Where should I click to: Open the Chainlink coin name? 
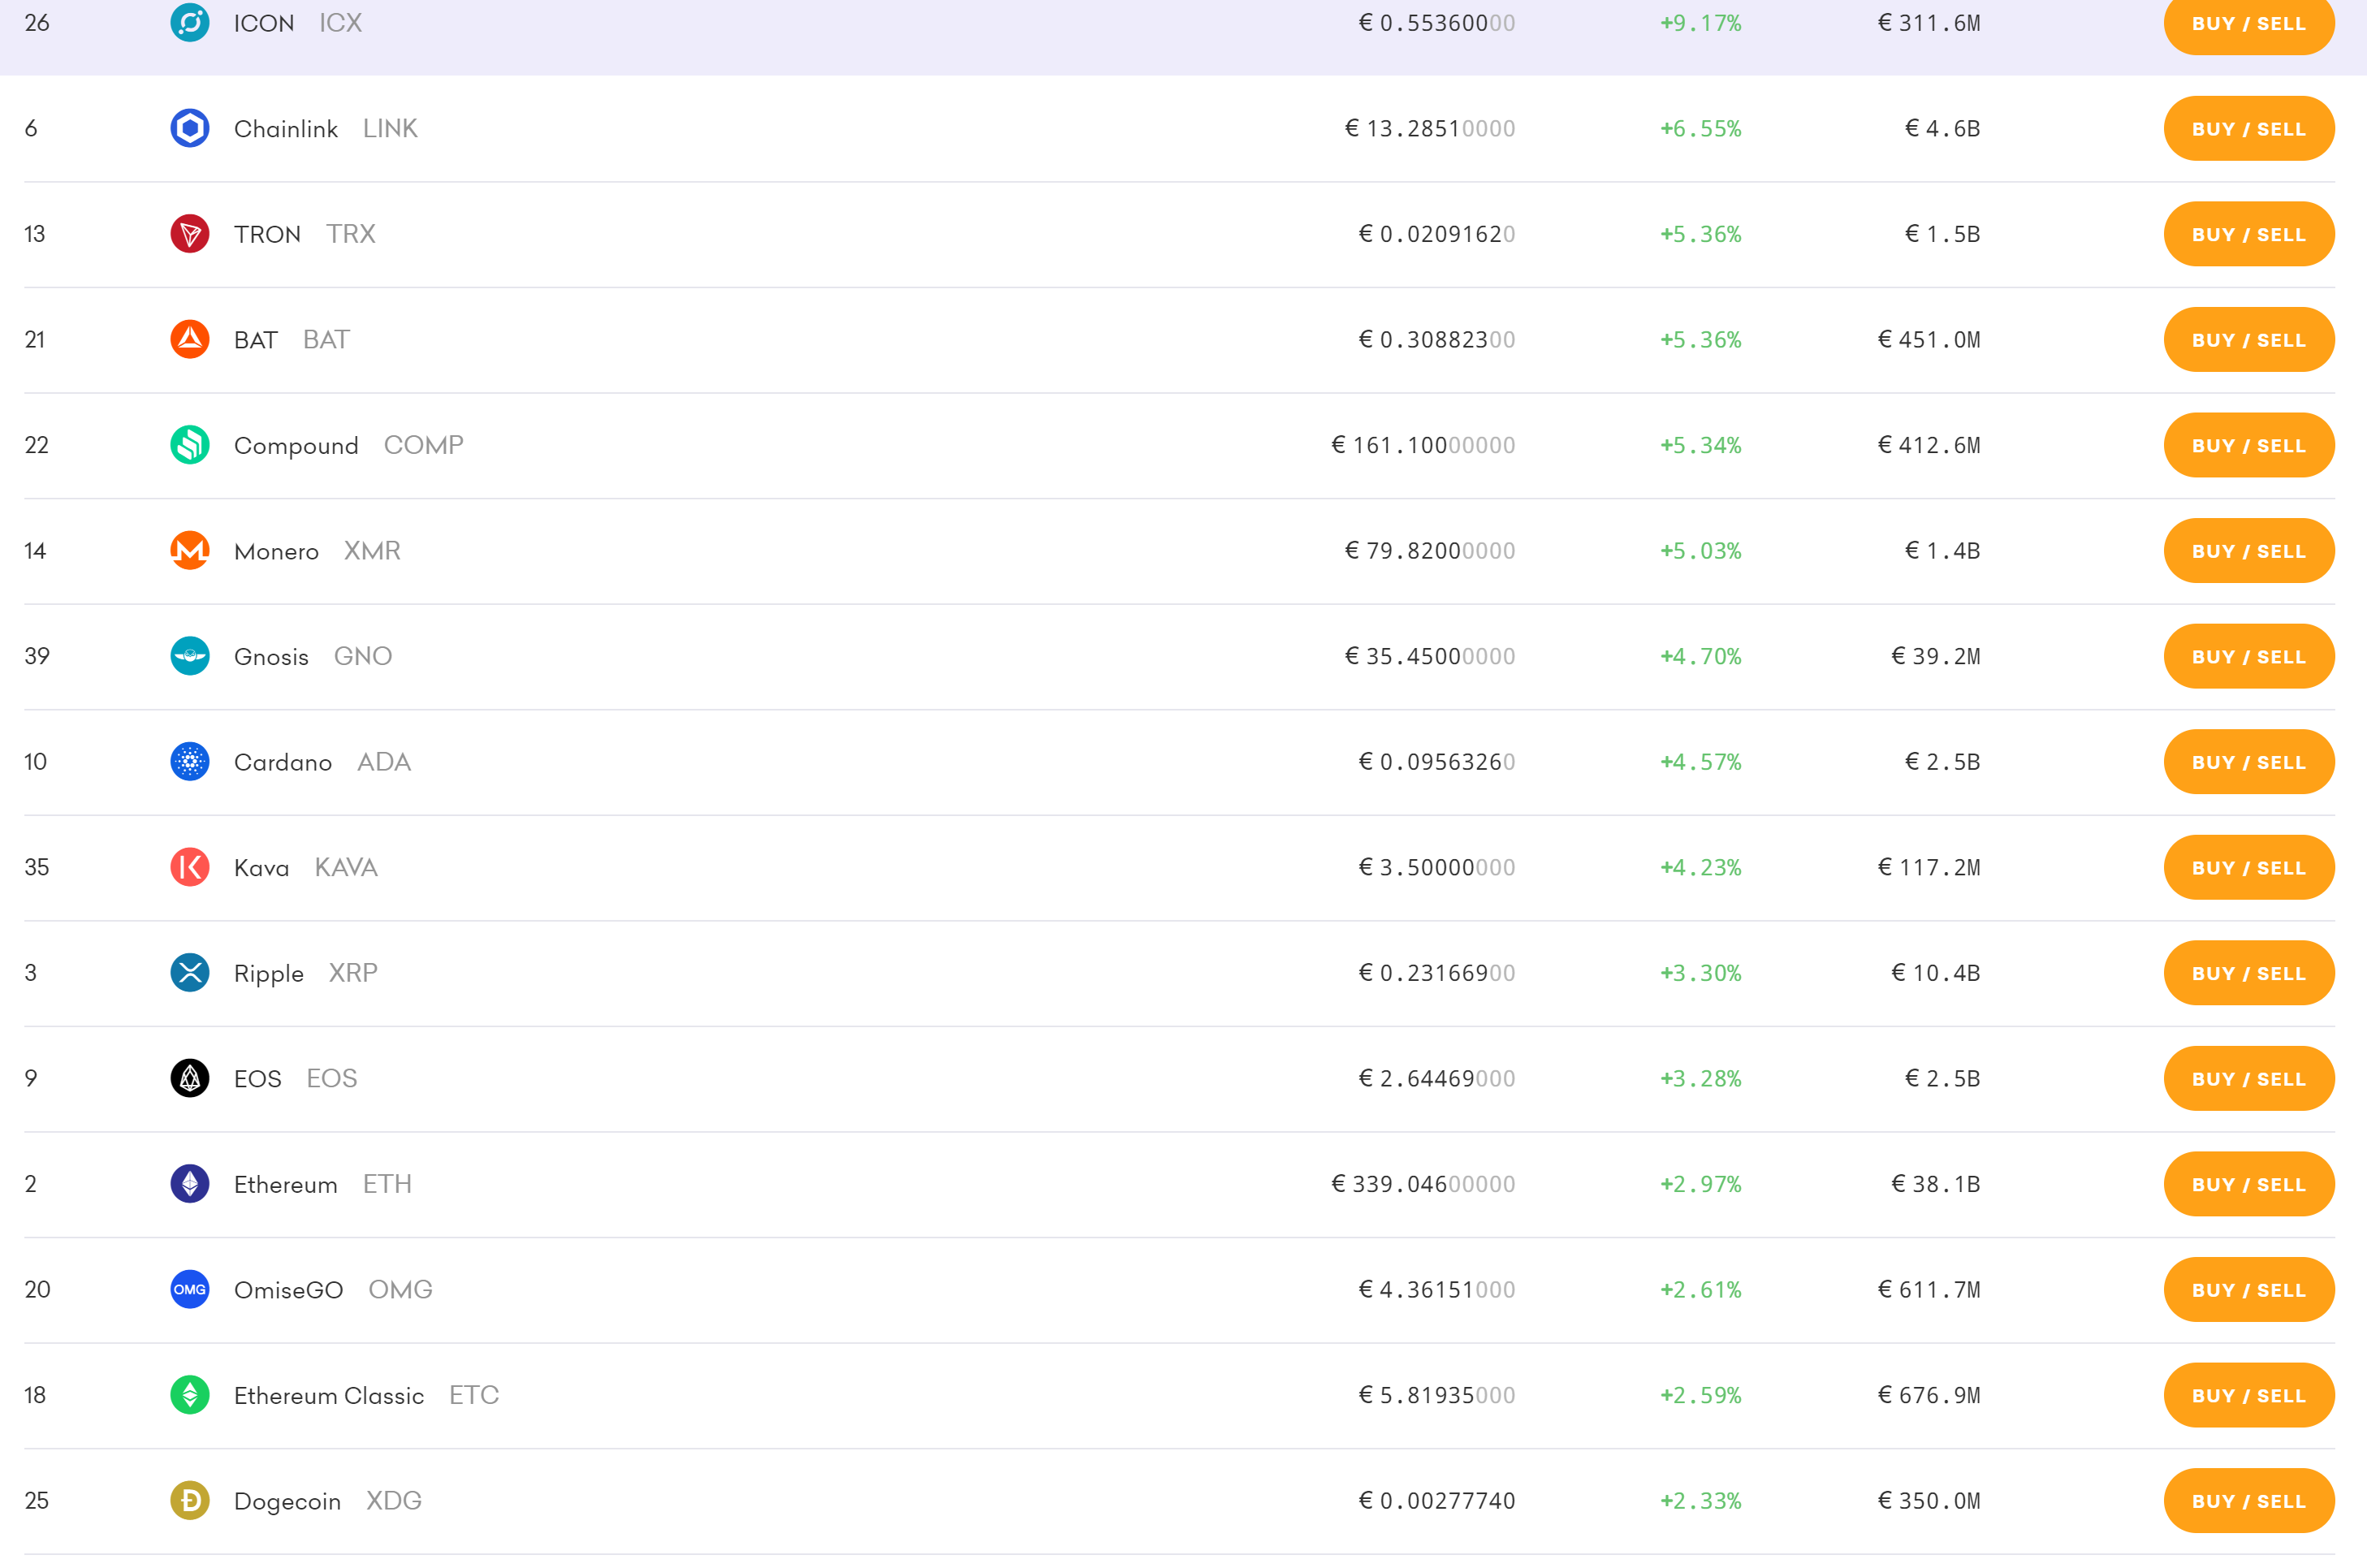(286, 129)
